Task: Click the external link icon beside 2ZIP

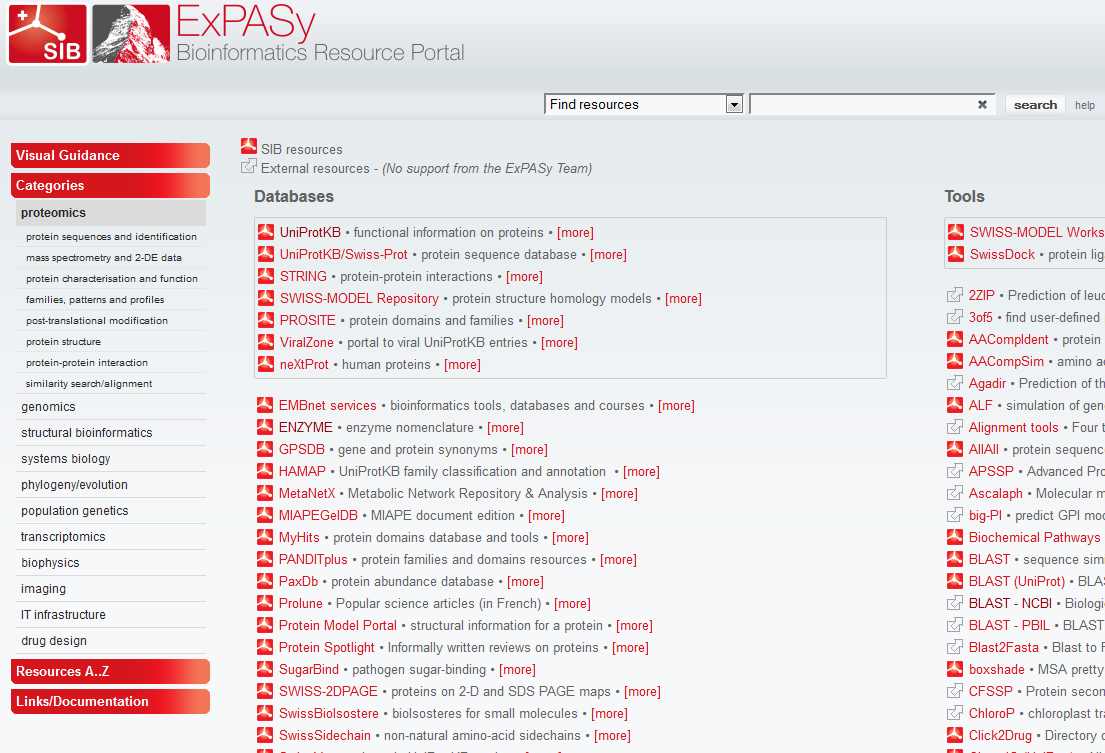Action: (955, 294)
